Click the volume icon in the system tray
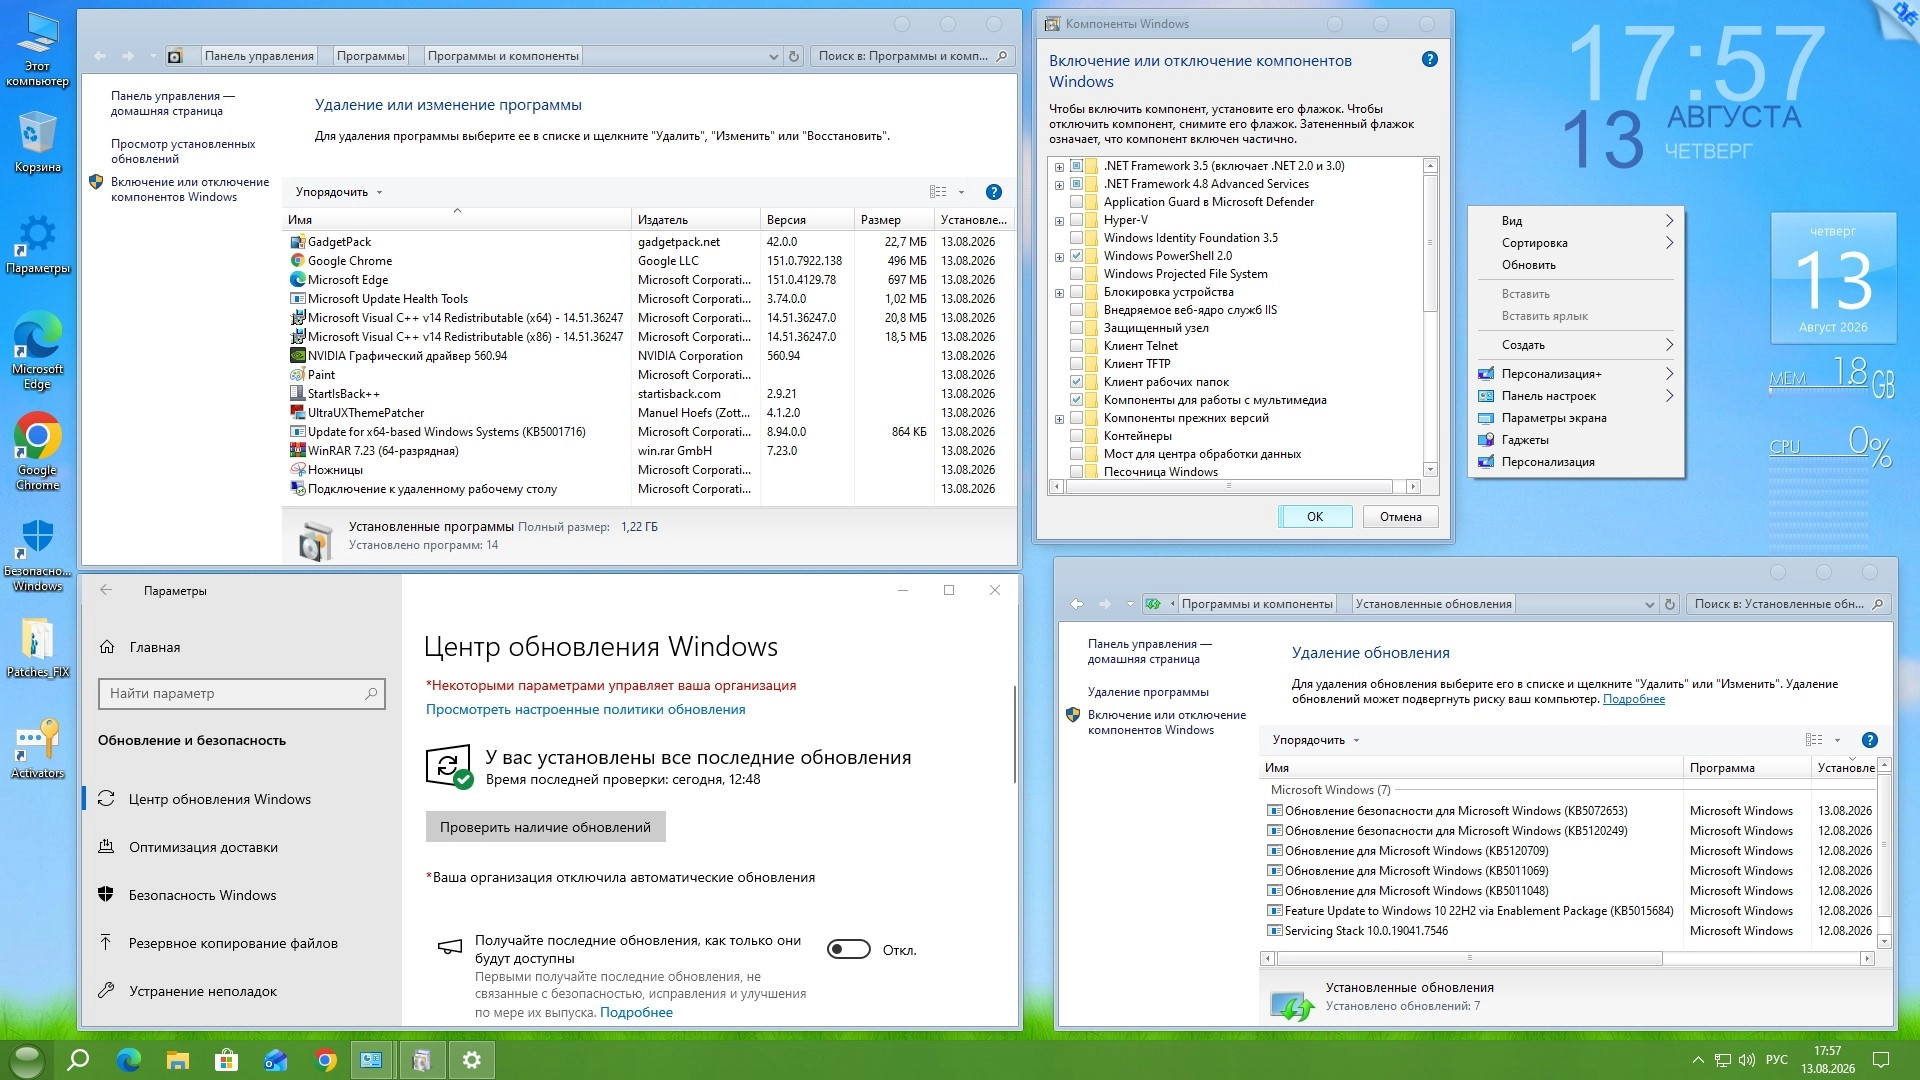Screen dimensions: 1920x1080 tap(1747, 1060)
